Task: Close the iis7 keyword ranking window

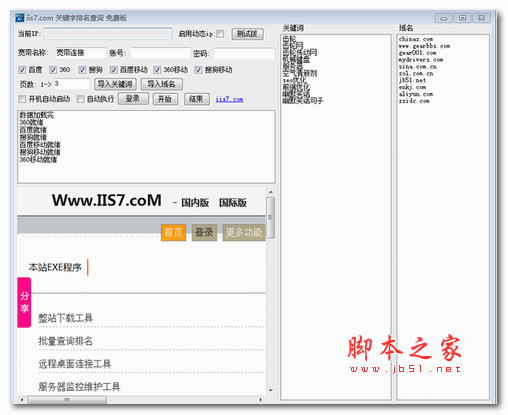Action: click(x=482, y=18)
